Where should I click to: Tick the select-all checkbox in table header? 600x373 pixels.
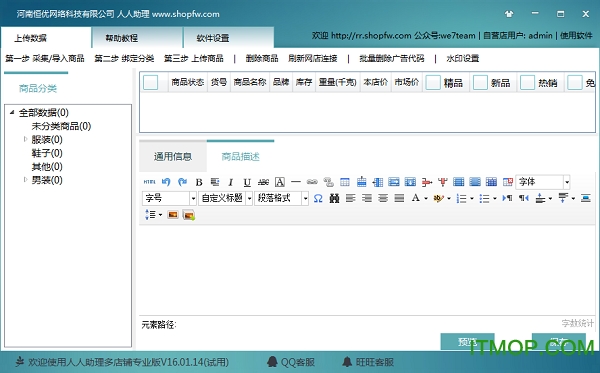click(150, 82)
